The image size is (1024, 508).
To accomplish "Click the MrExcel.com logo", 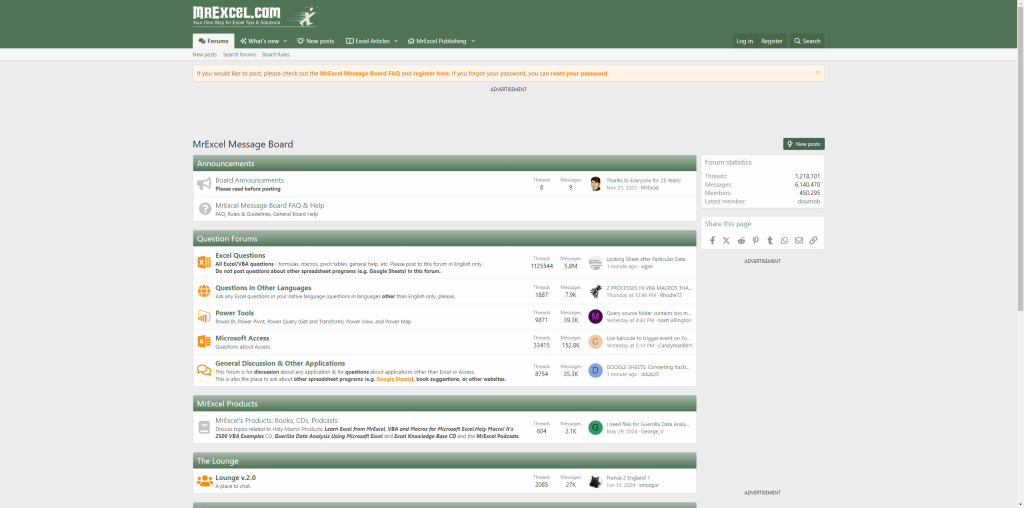I will 254,16.
